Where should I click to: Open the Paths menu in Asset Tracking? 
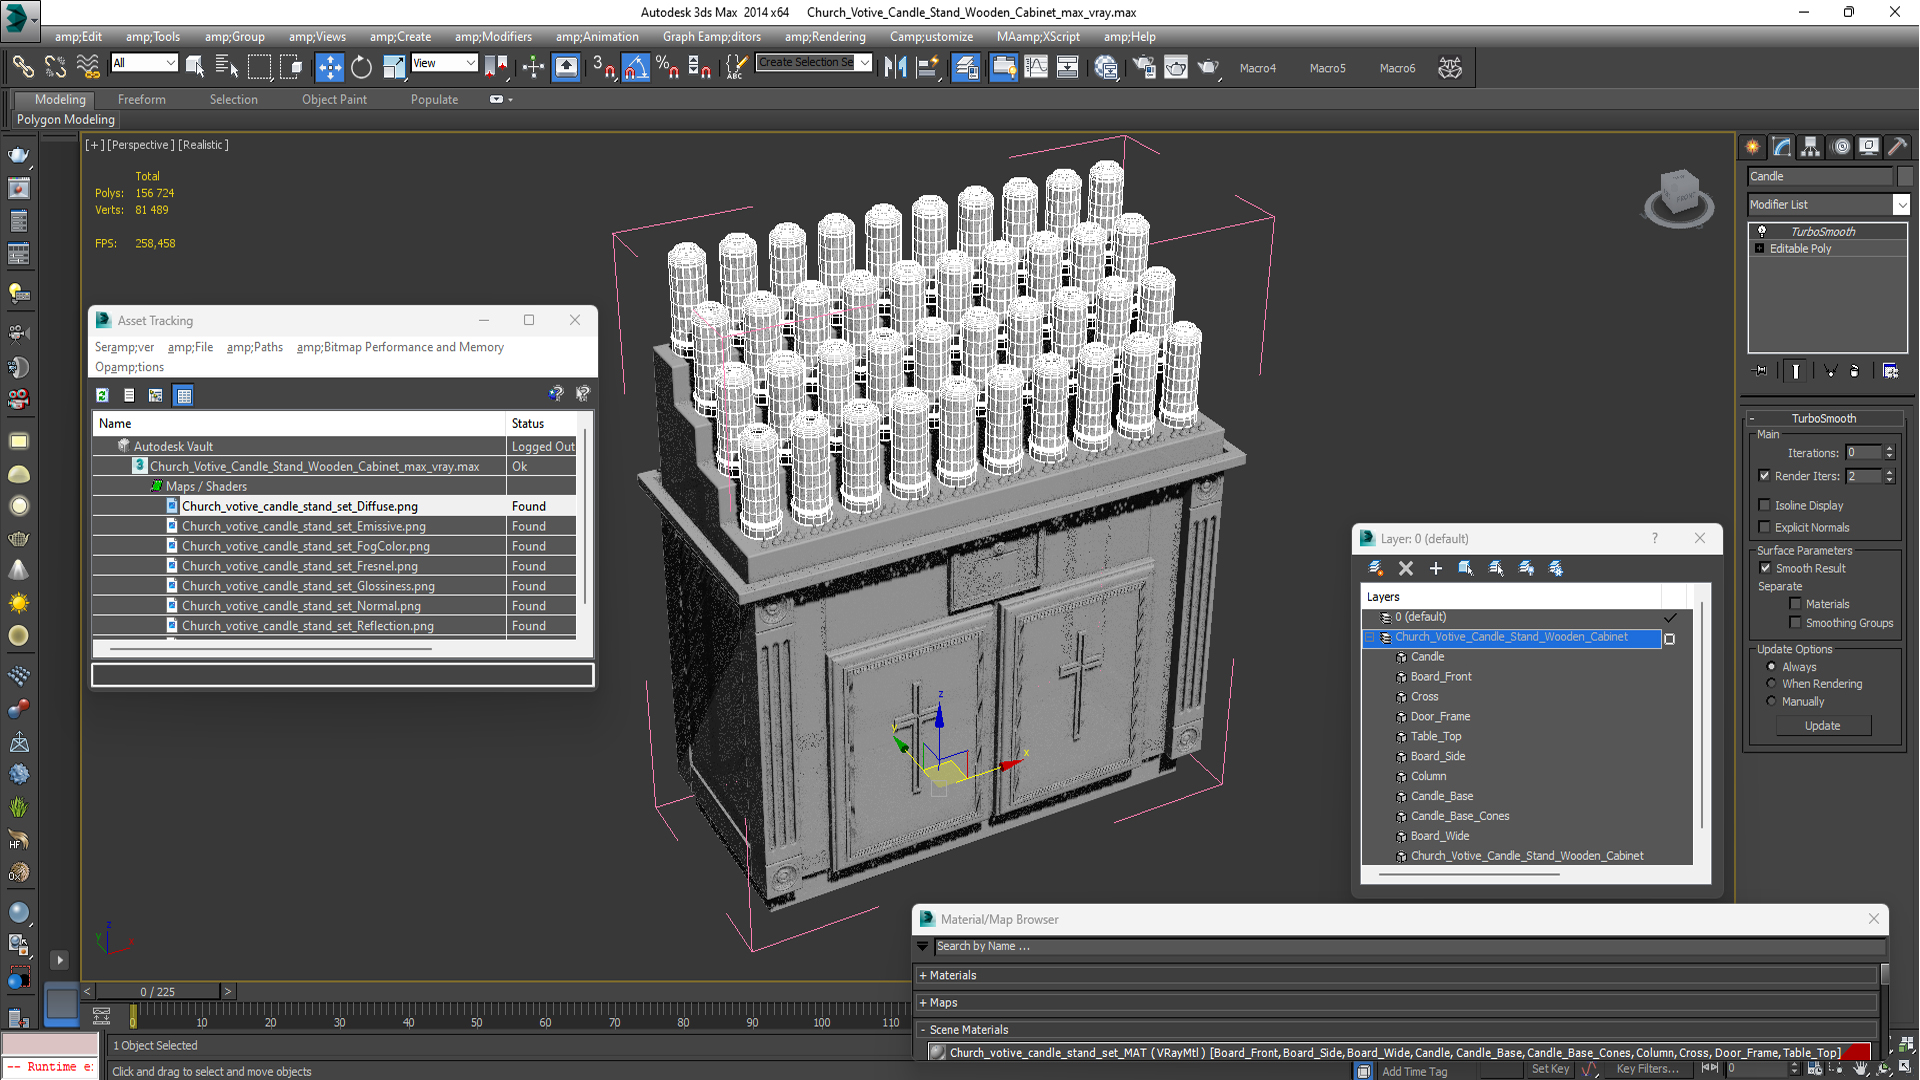point(254,347)
